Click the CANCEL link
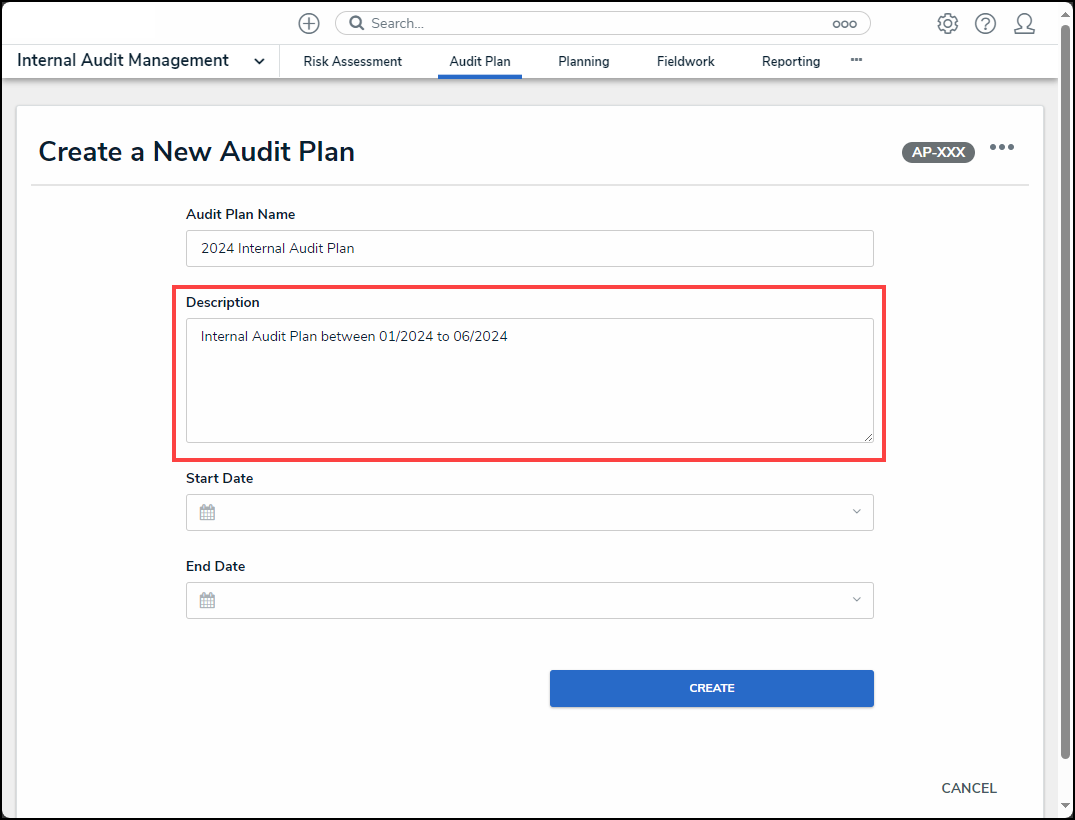 point(968,788)
